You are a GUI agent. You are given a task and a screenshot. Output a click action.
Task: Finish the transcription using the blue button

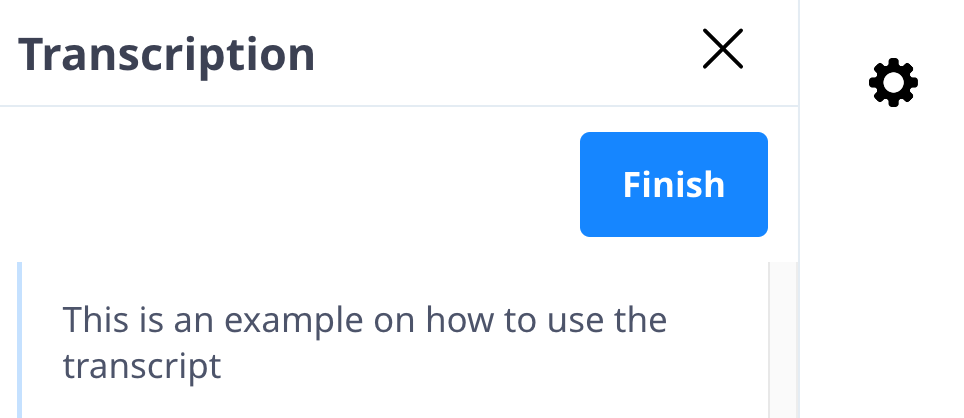click(x=673, y=185)
